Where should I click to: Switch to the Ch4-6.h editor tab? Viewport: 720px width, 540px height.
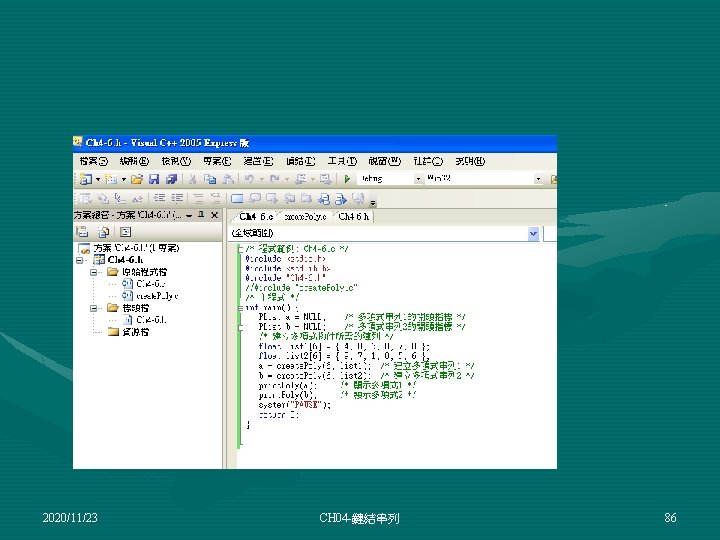click(354, 216)
